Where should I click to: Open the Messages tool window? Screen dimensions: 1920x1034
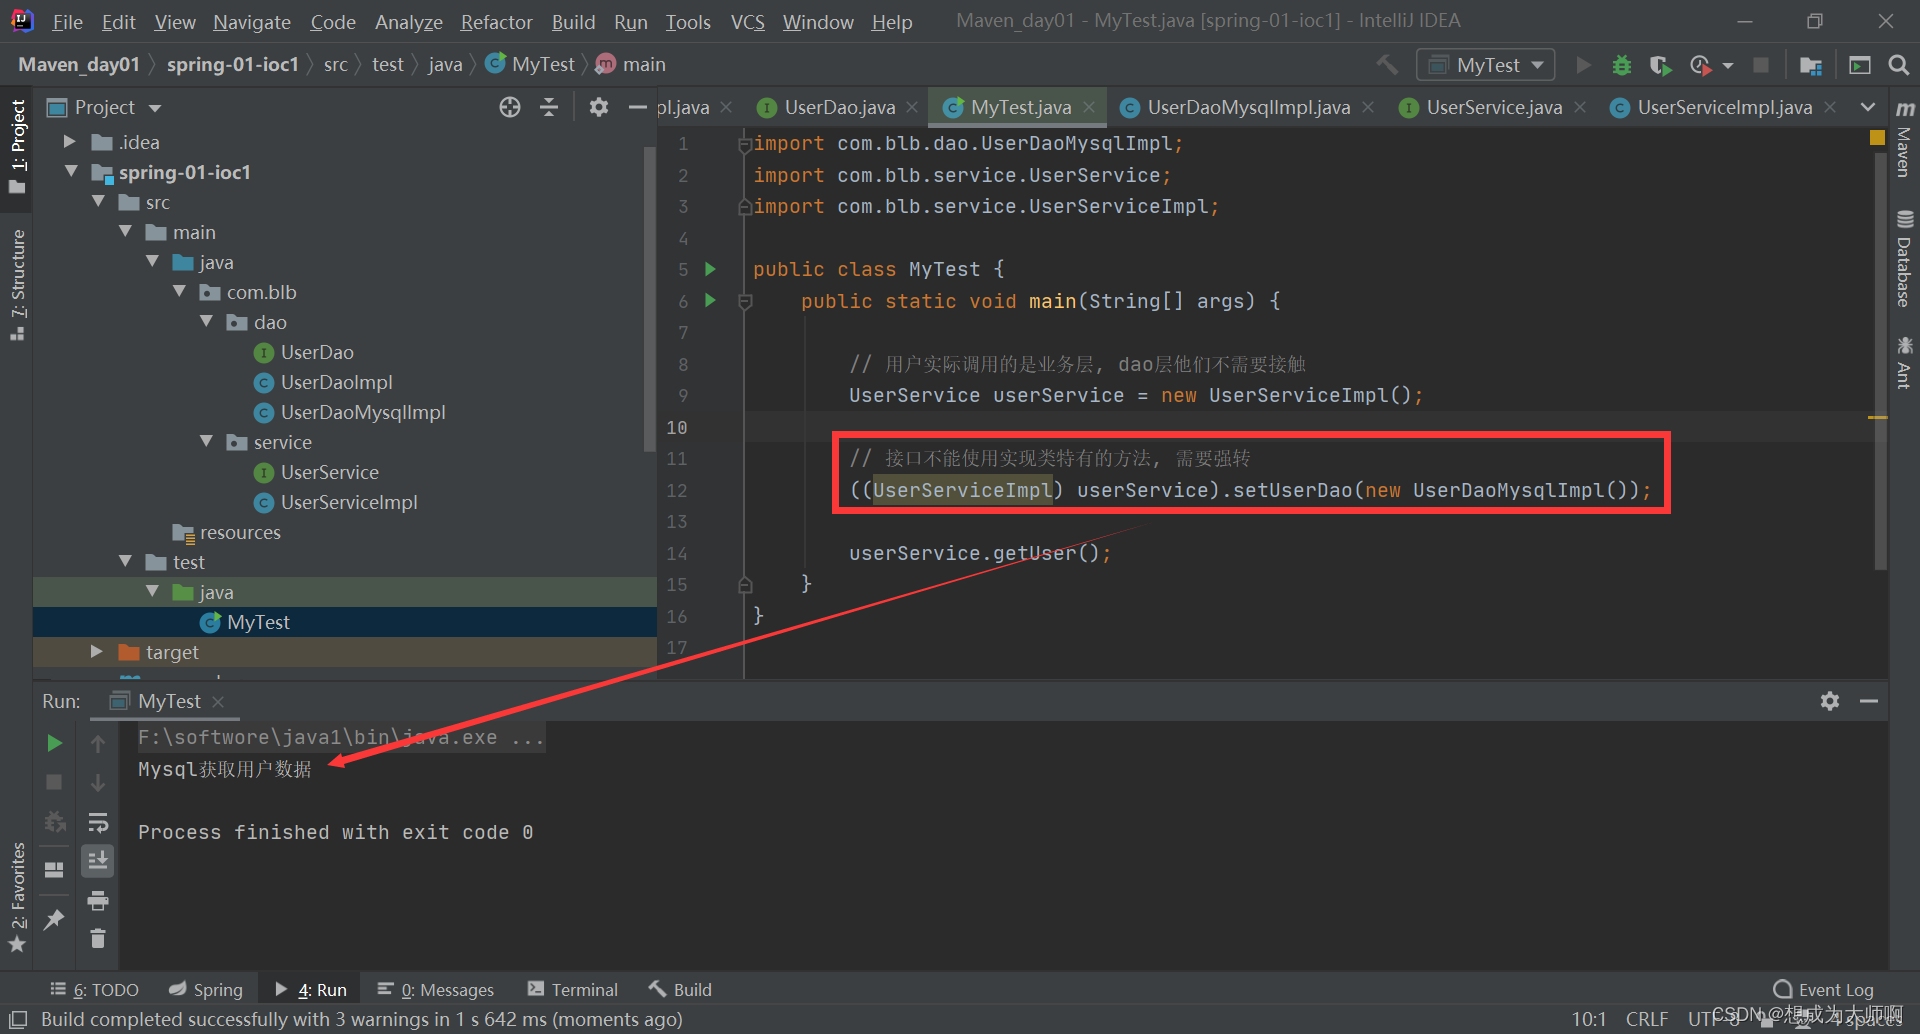pos(435,990)
